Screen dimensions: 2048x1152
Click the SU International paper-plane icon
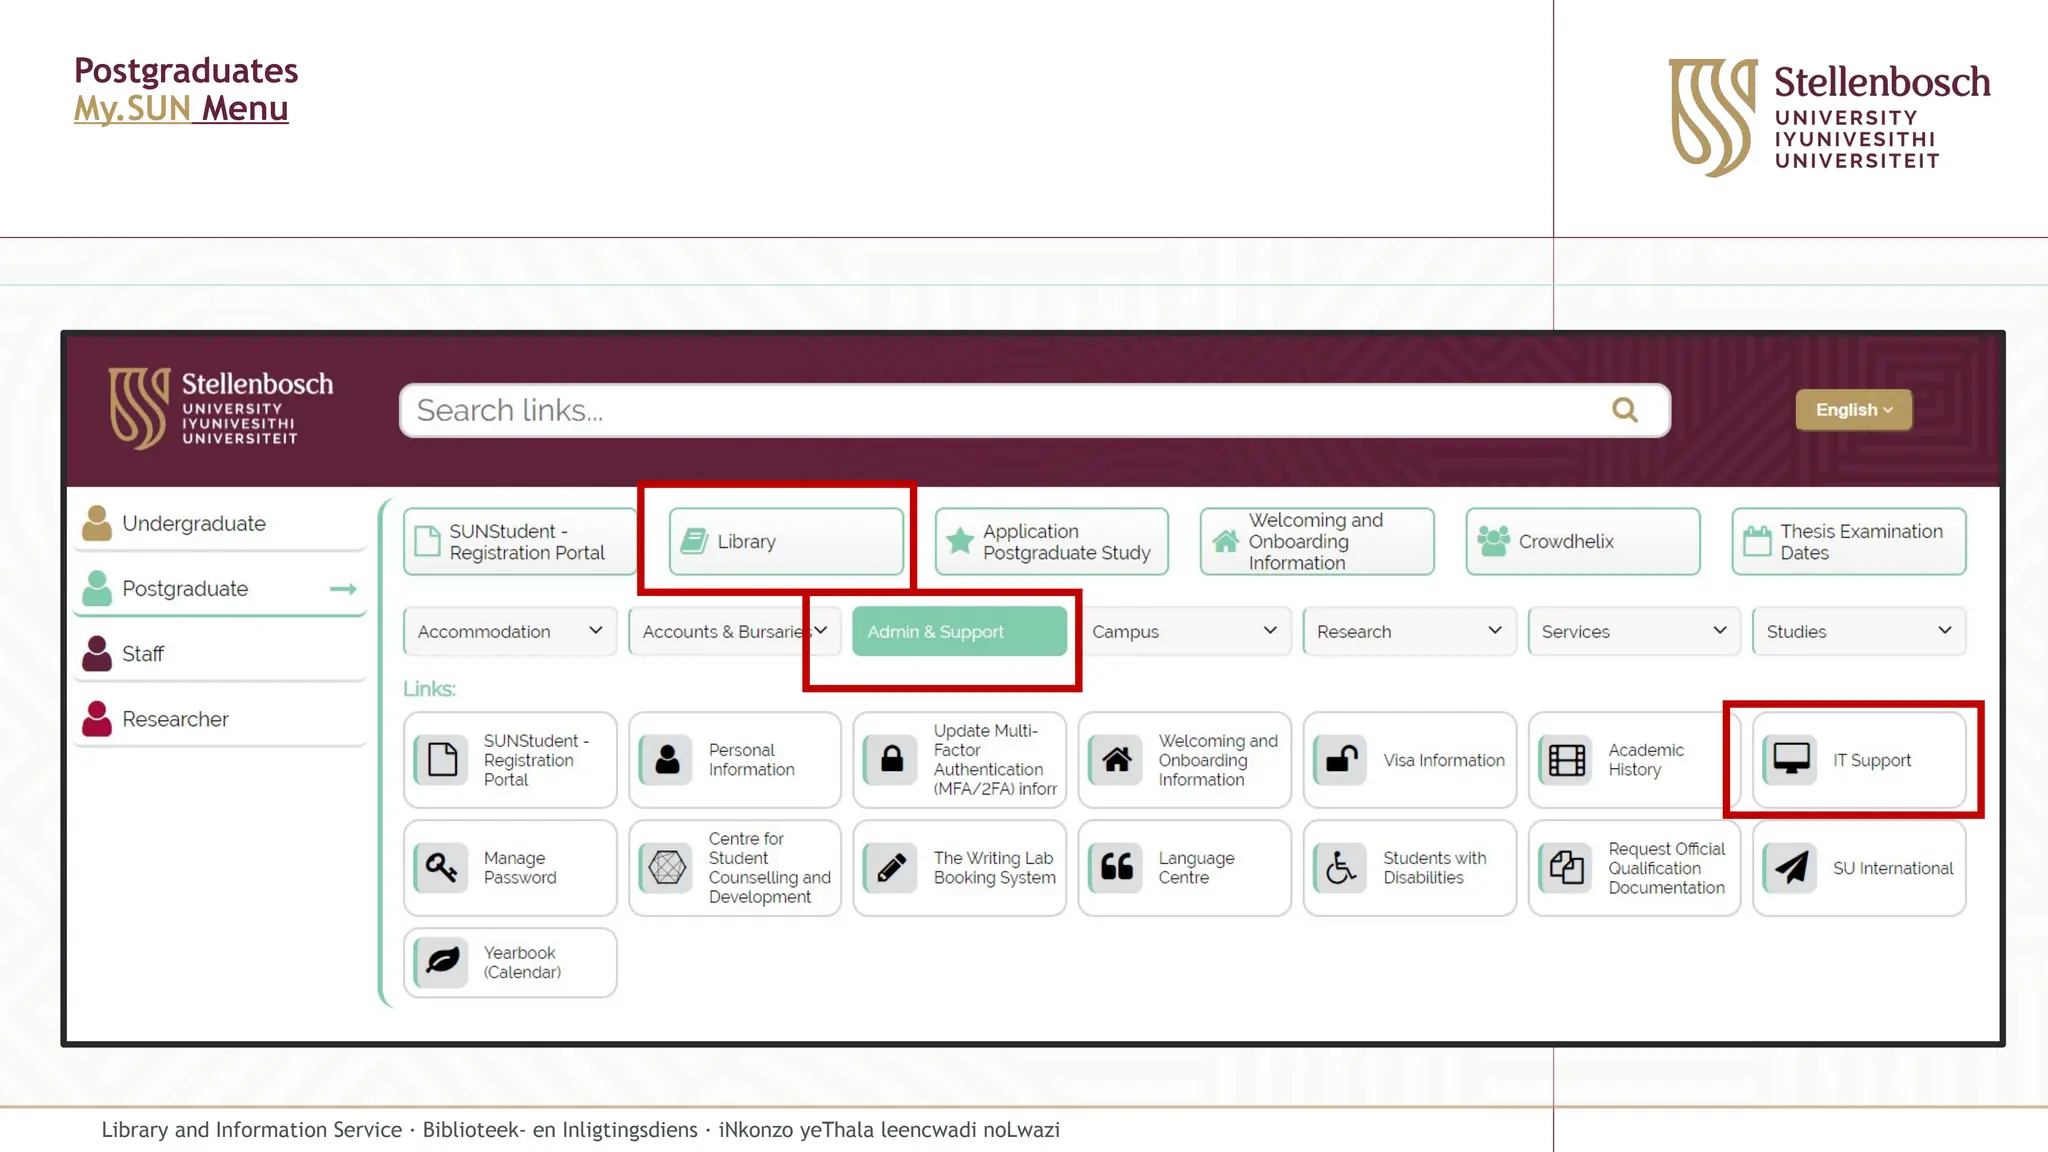(x=1791, y=867)
